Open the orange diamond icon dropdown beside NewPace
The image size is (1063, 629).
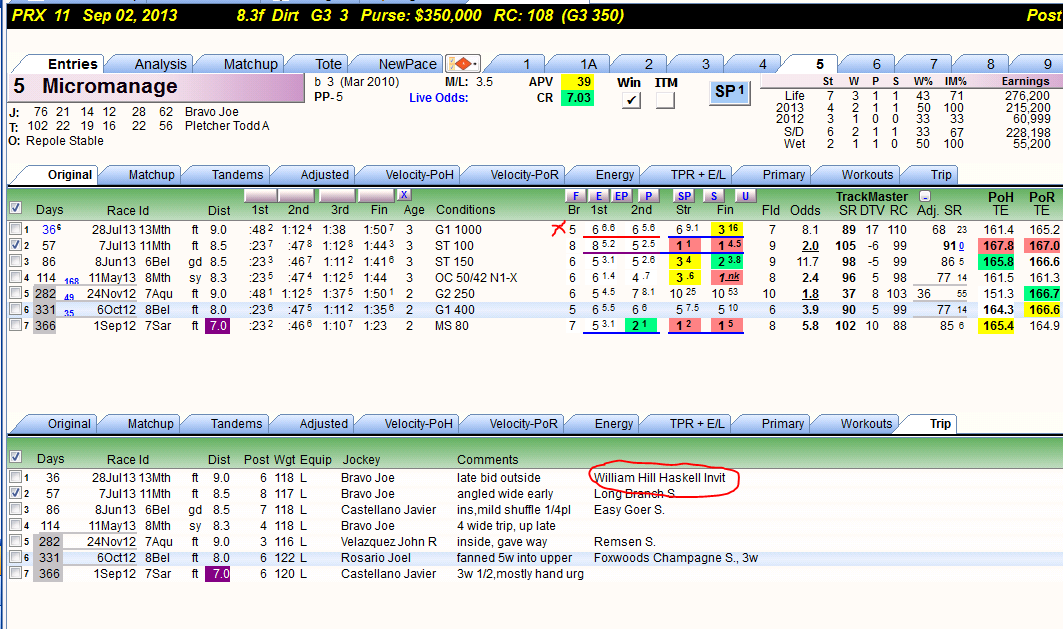point(462,64)
